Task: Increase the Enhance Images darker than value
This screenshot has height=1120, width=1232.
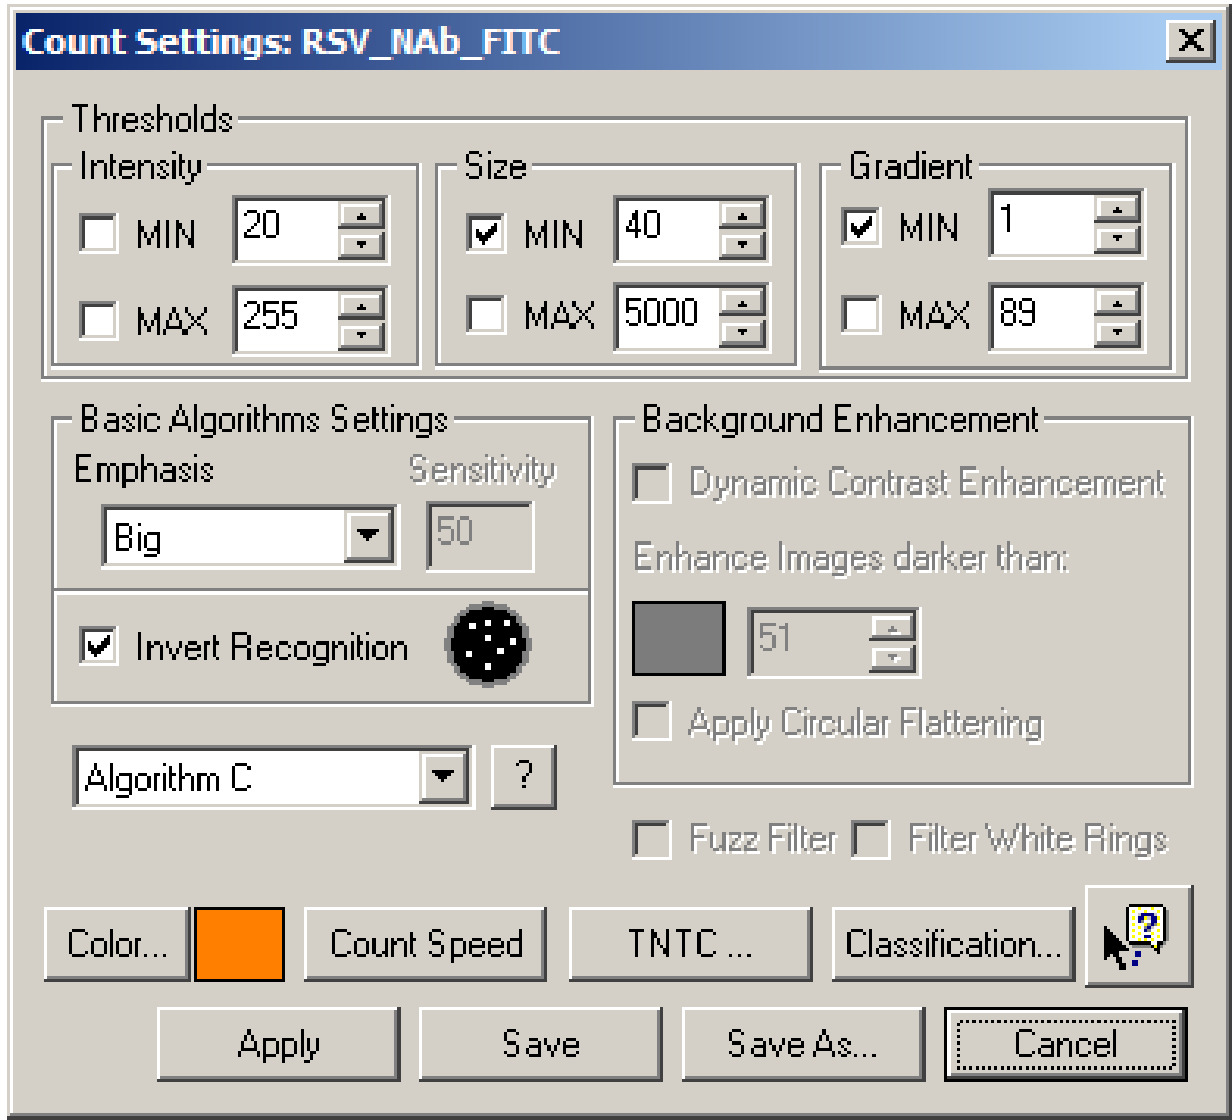Action: [892, 627]
